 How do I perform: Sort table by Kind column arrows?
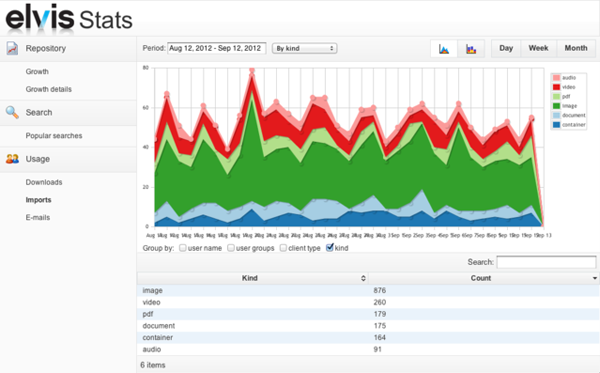point(363,279)
